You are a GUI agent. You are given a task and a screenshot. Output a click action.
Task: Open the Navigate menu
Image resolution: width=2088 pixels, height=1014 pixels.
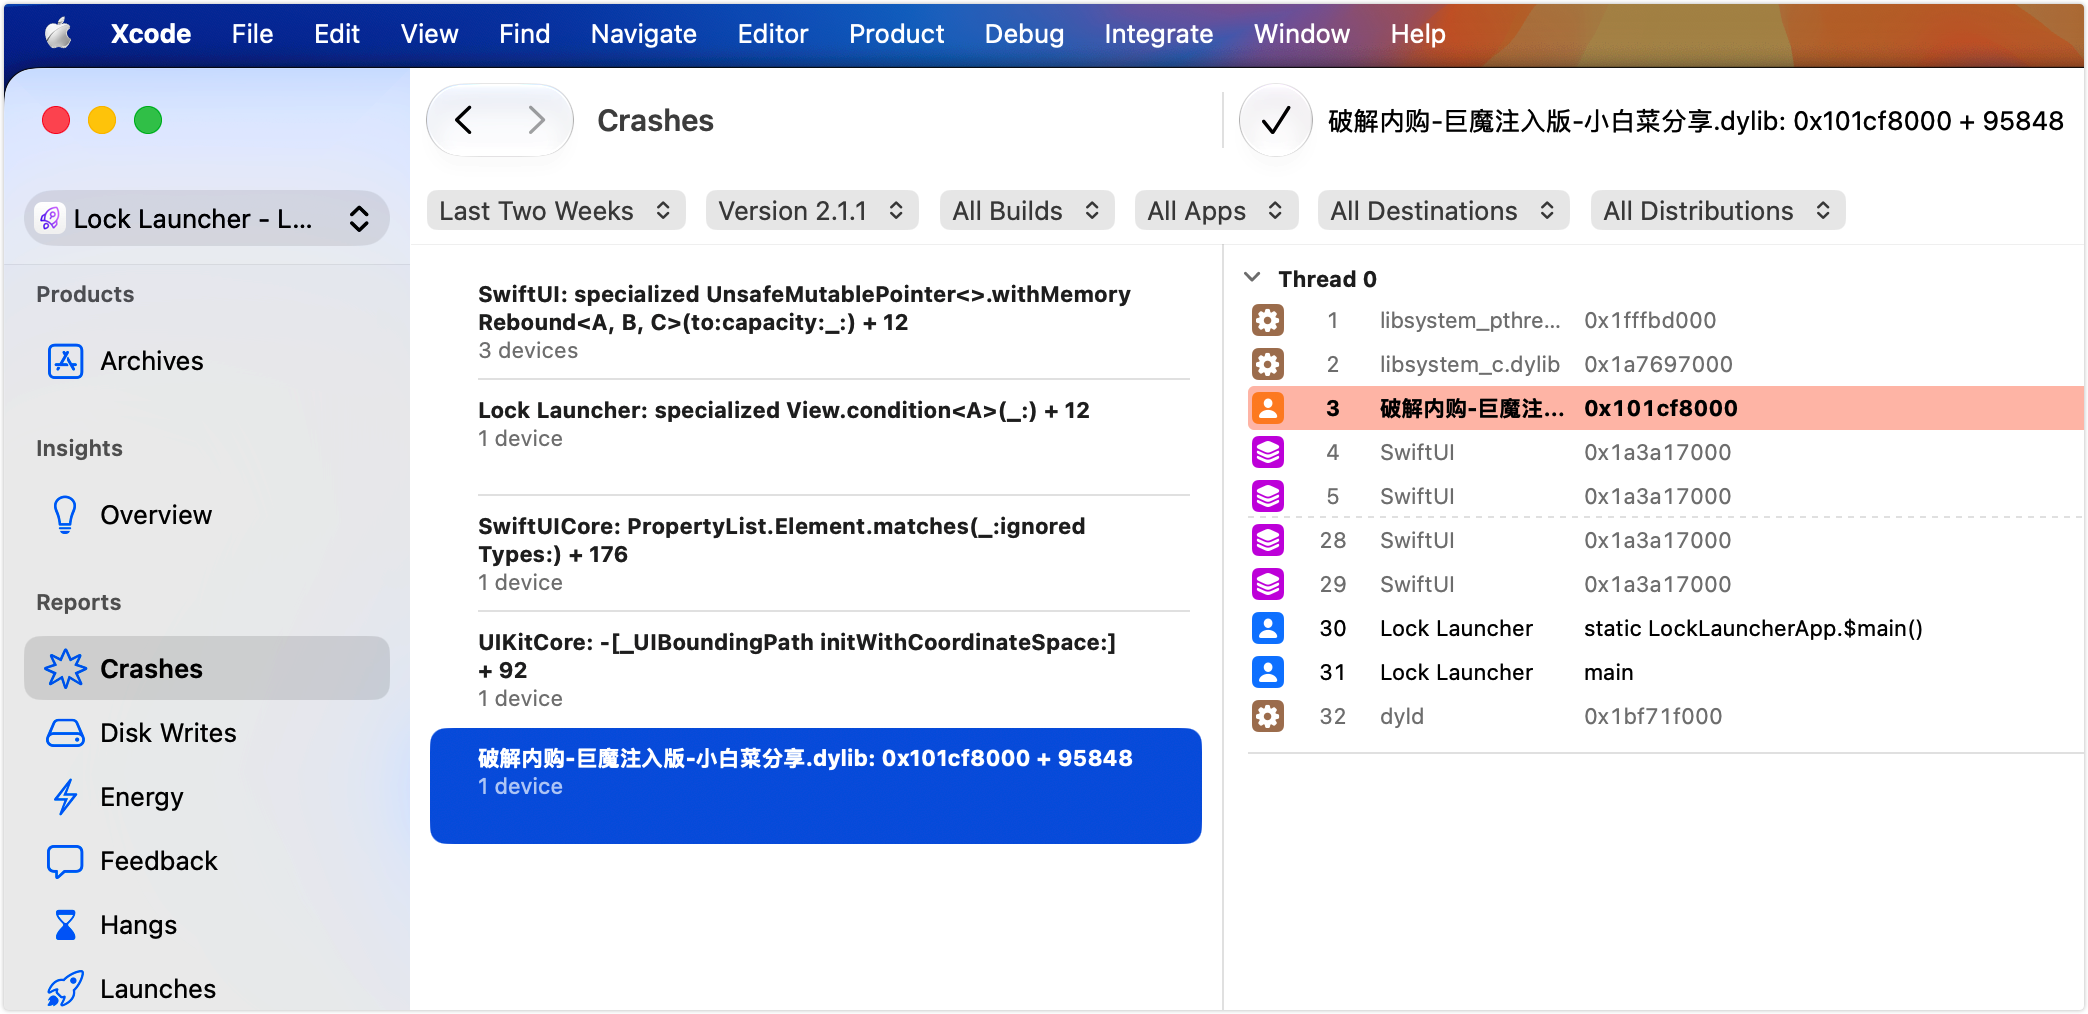[643, 34]
